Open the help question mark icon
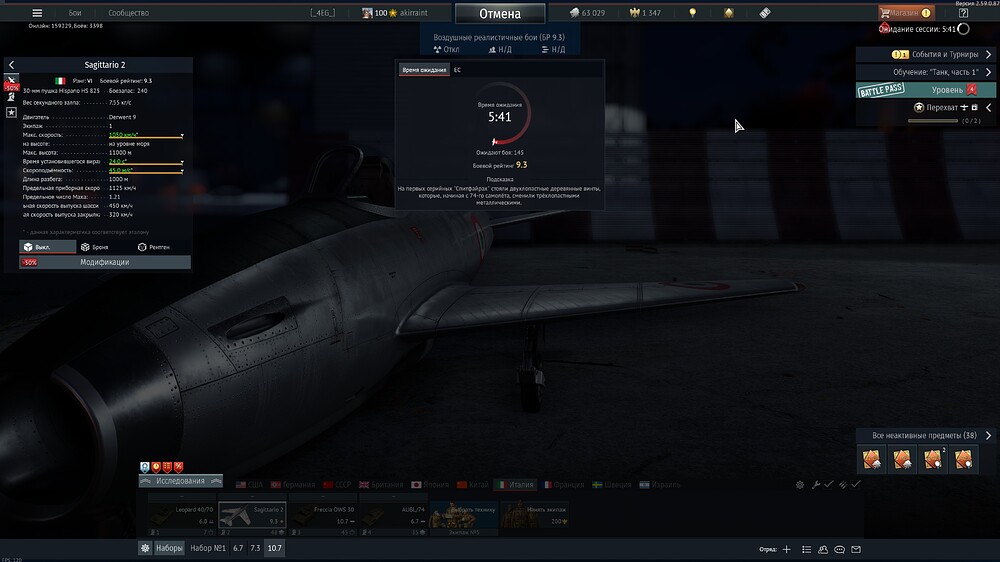The width and height of the screenshot is (1000, 562). click(x=963, y=13)
